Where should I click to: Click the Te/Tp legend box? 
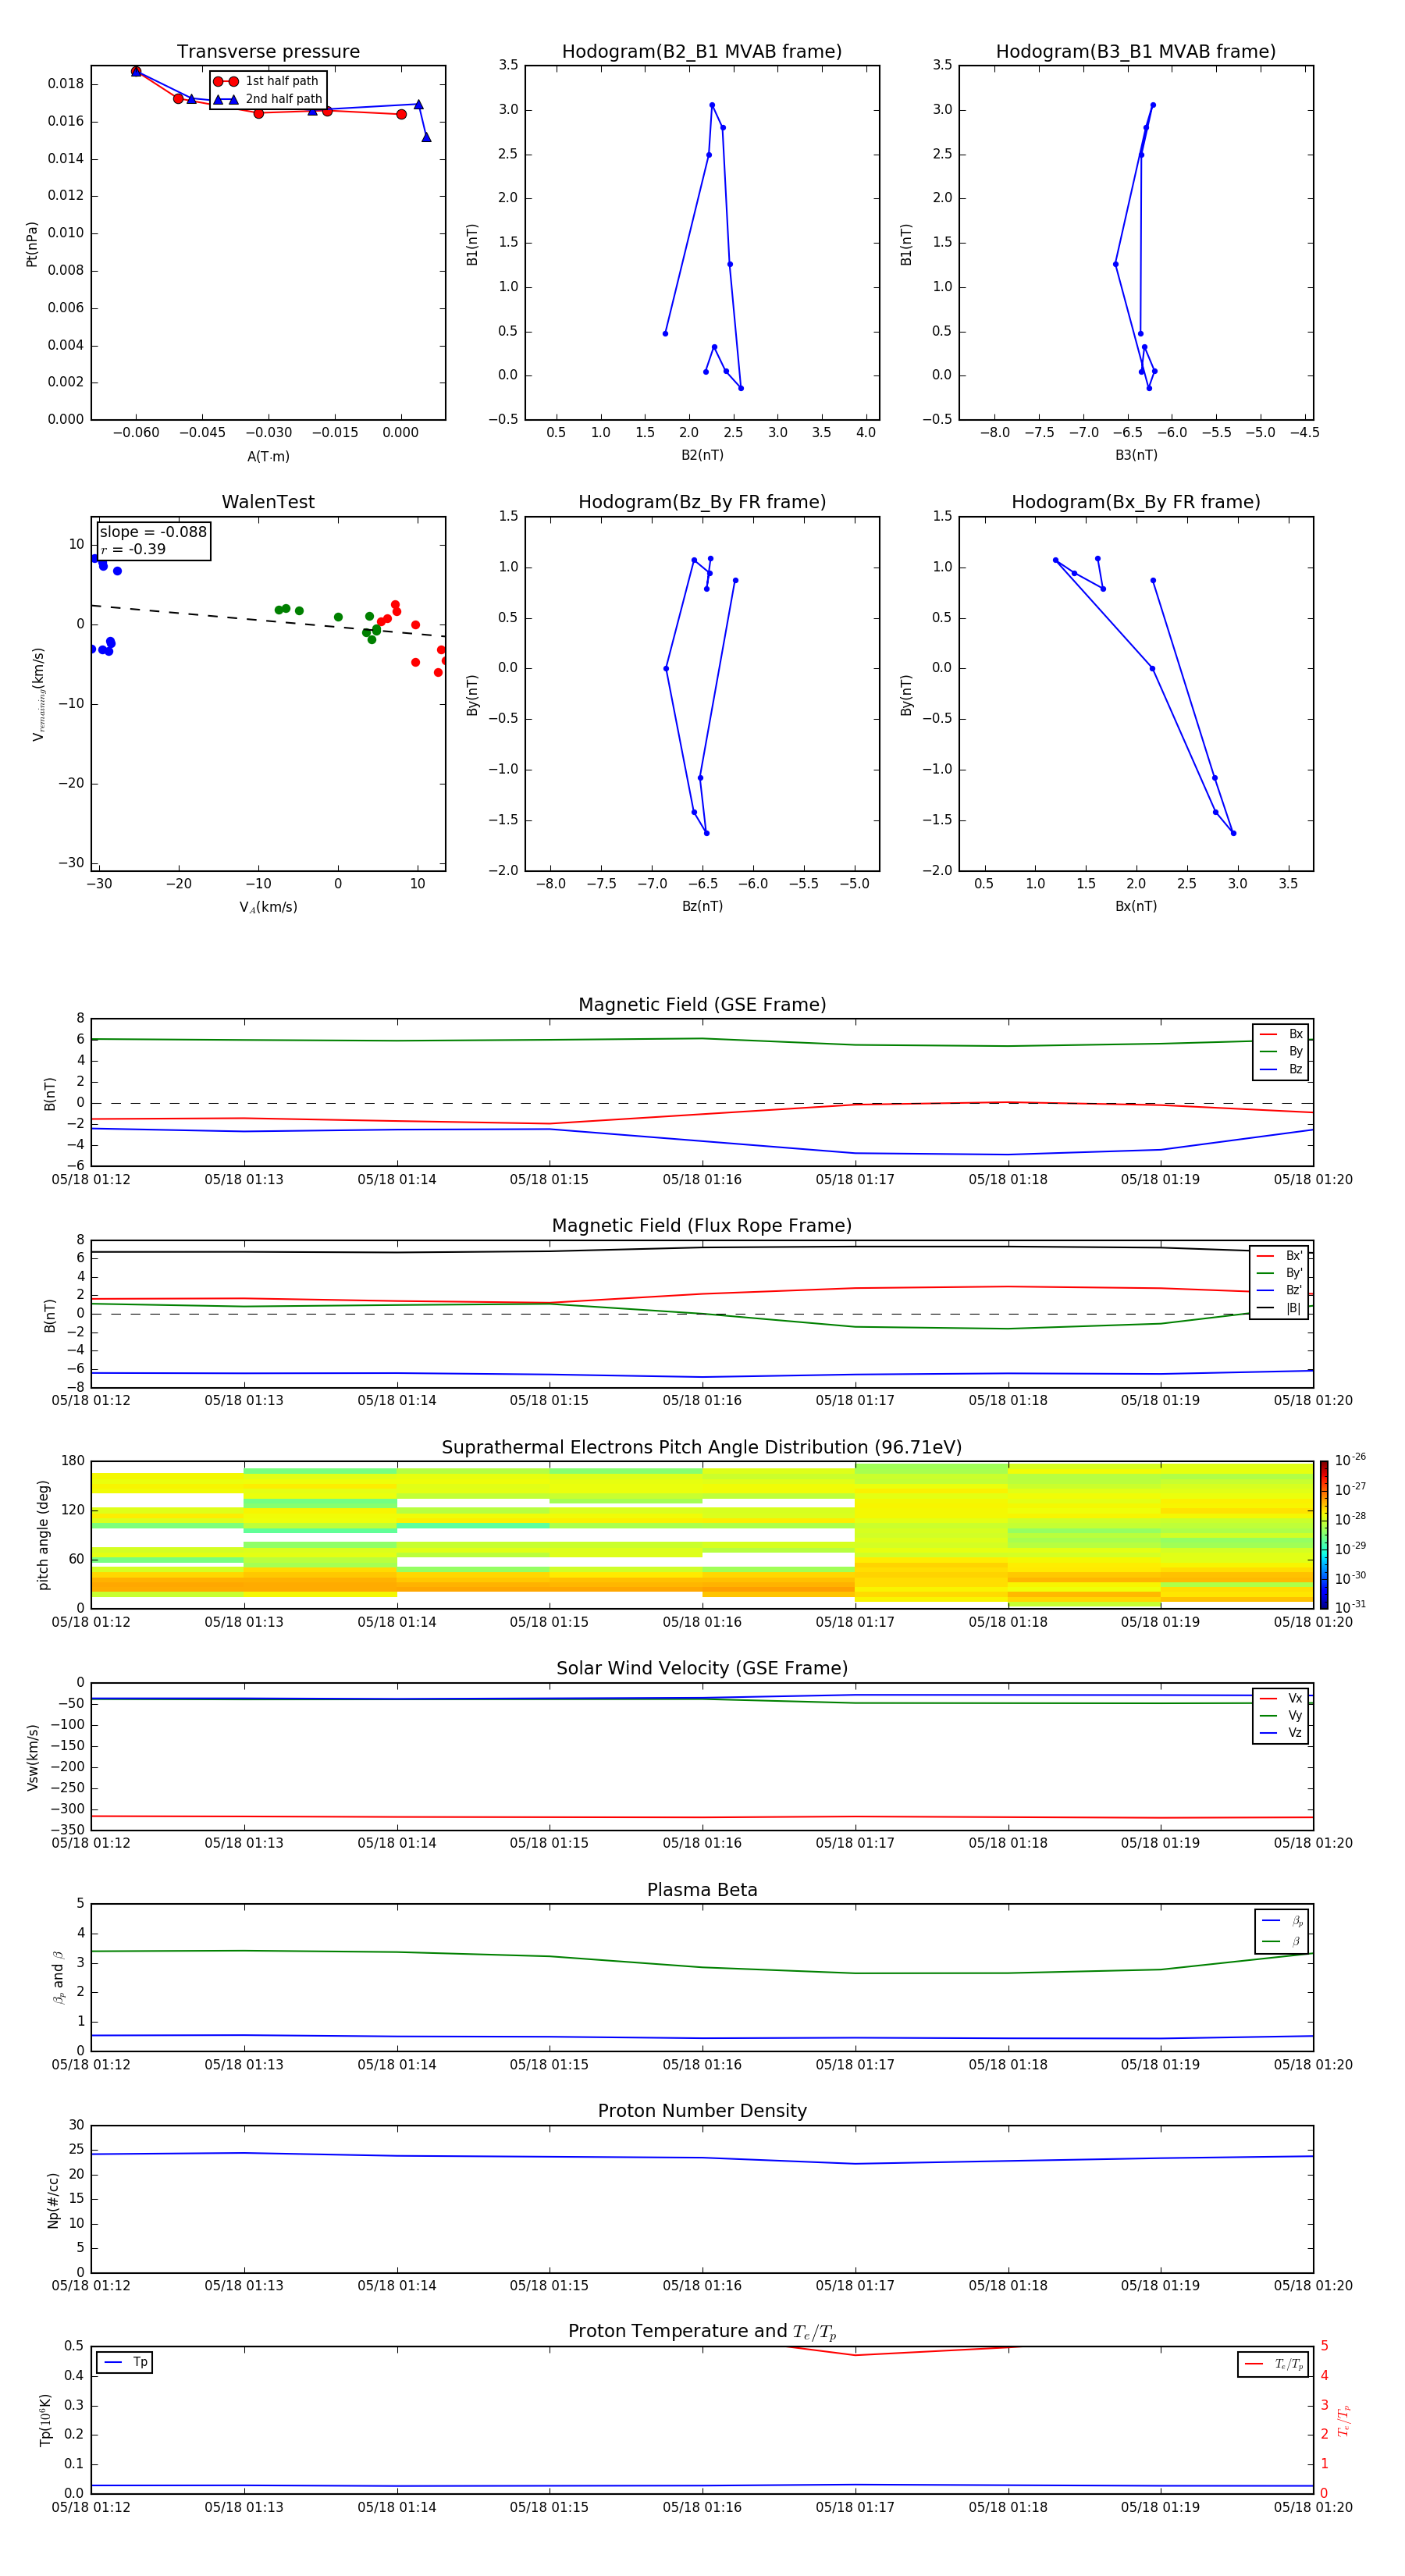(x=1273, y=2365)
